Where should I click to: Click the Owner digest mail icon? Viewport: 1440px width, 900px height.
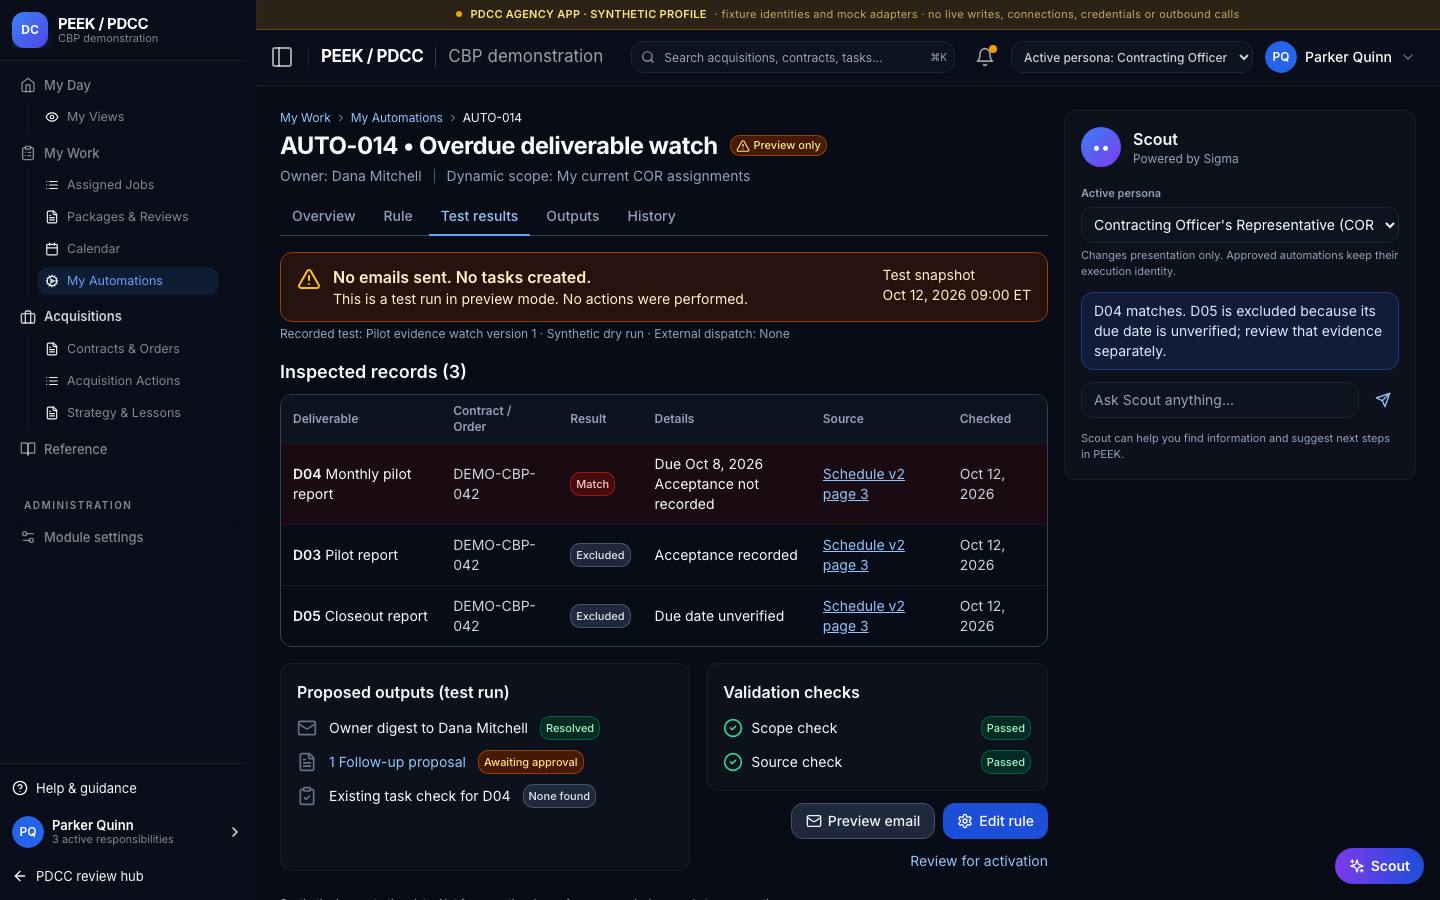pyautogui.click(x=307, y=728)
